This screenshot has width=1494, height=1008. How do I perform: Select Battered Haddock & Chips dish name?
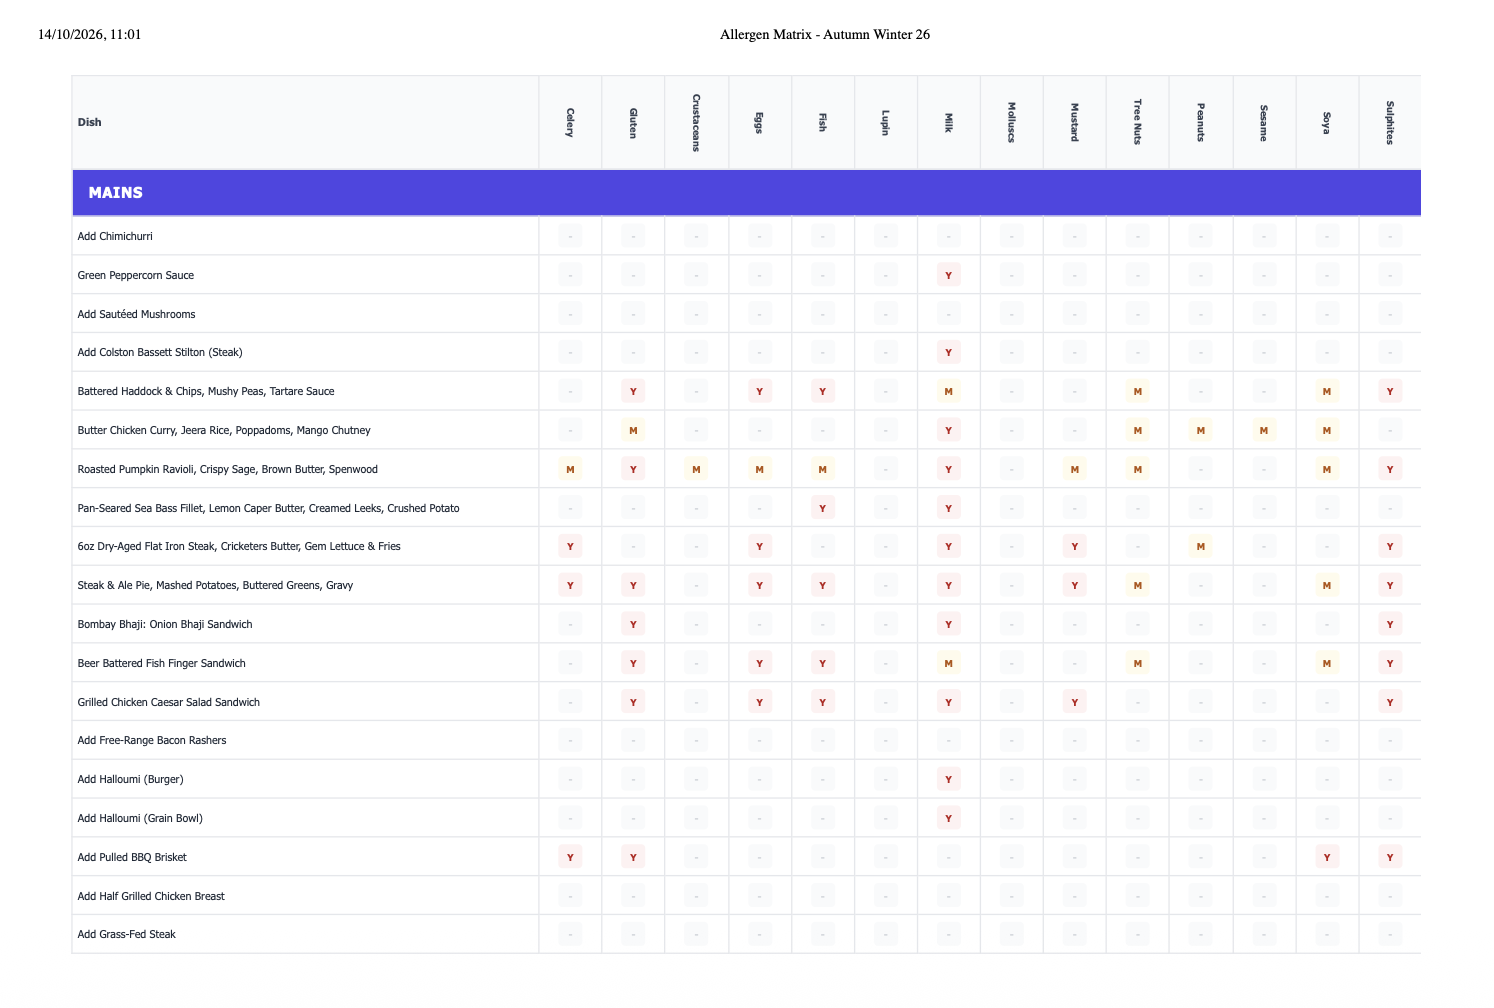pos(206,391)
